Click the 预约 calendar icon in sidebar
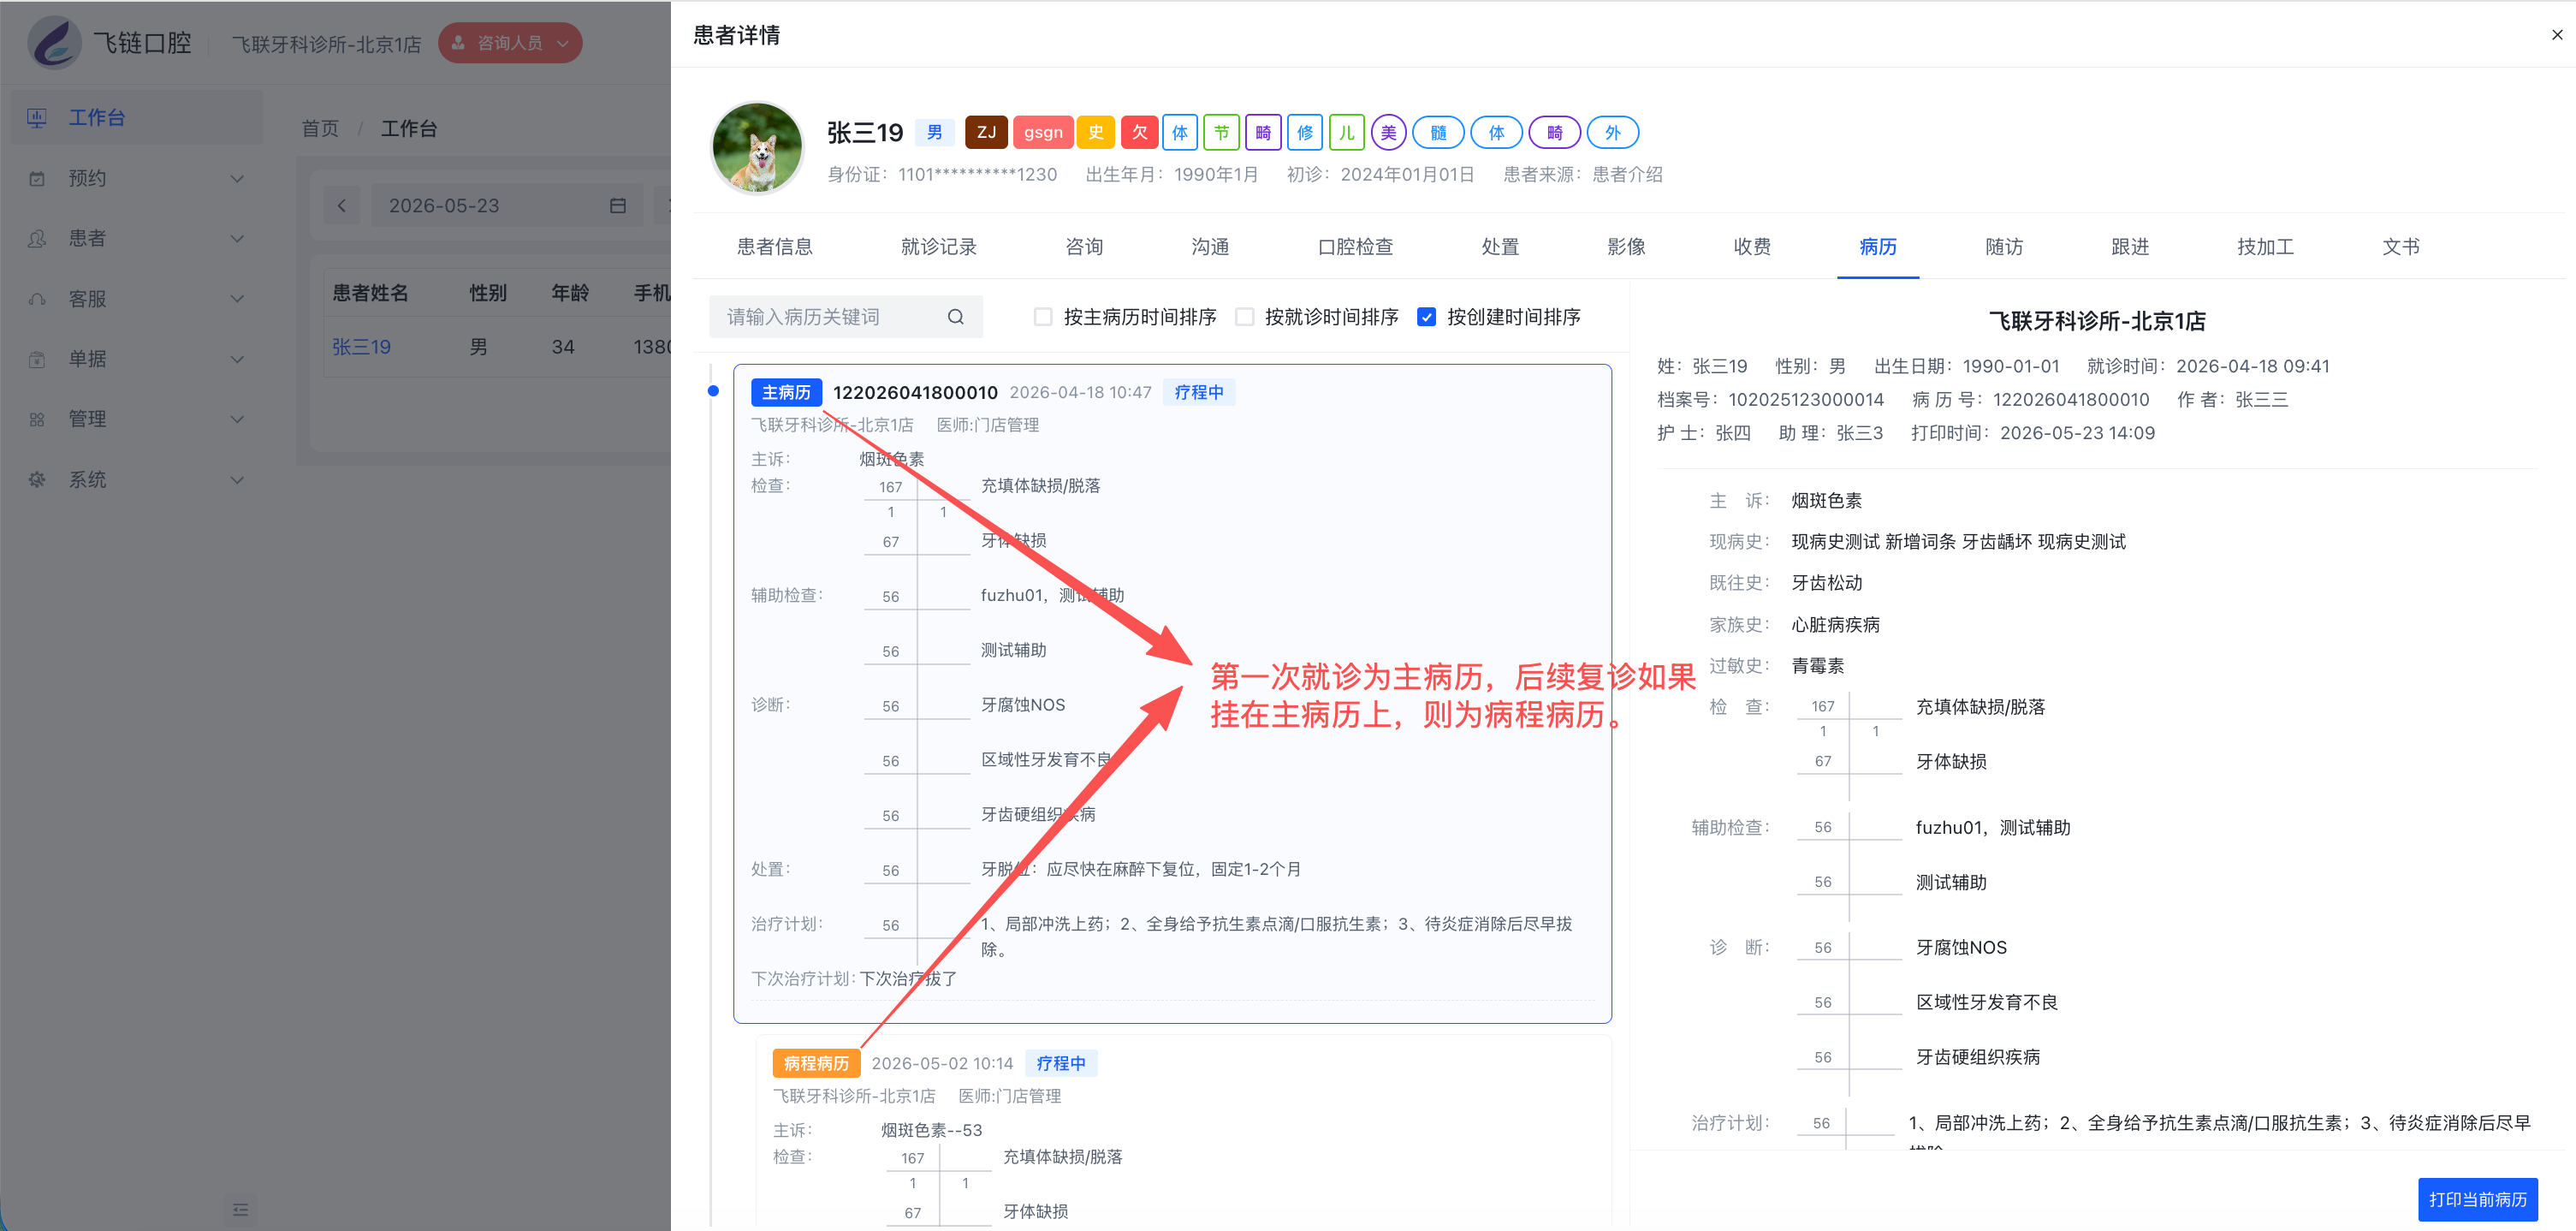 (x=37, y=179)
